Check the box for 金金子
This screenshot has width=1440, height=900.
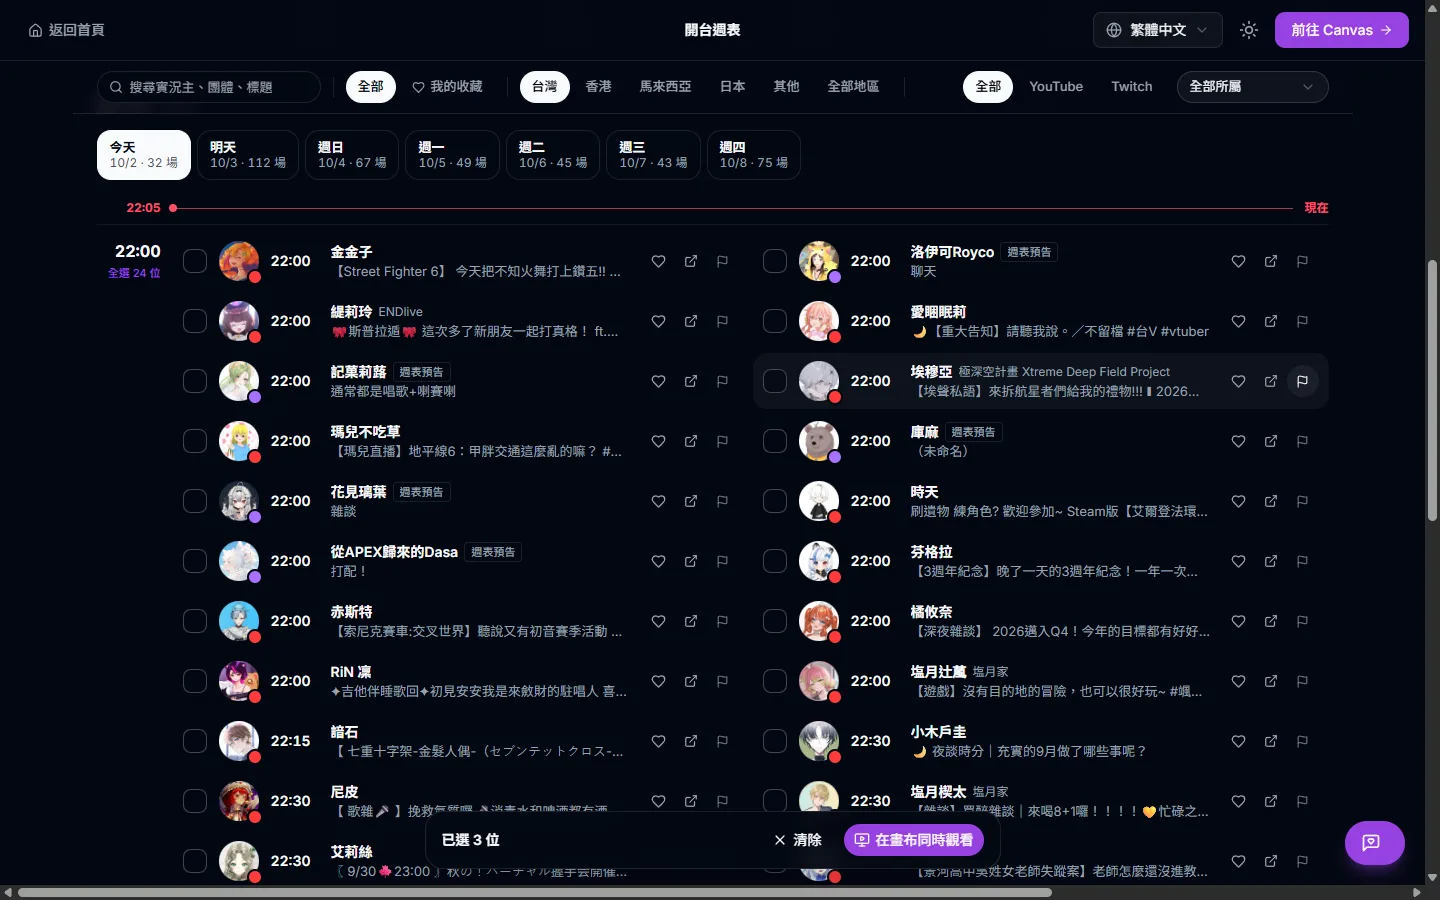point(195,261)
